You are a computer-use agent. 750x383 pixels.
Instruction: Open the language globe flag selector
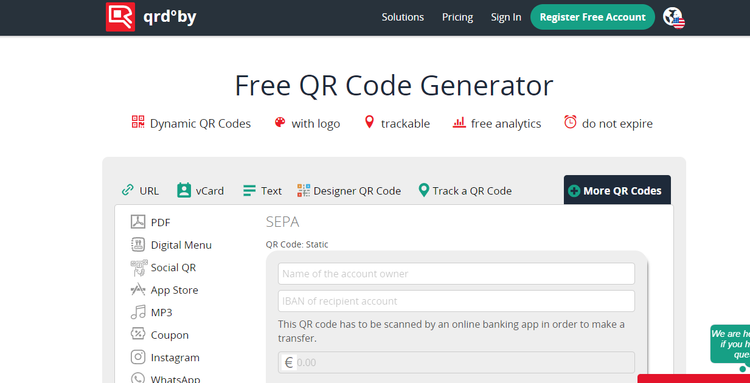pyautogui.click(x=673, y=17)
